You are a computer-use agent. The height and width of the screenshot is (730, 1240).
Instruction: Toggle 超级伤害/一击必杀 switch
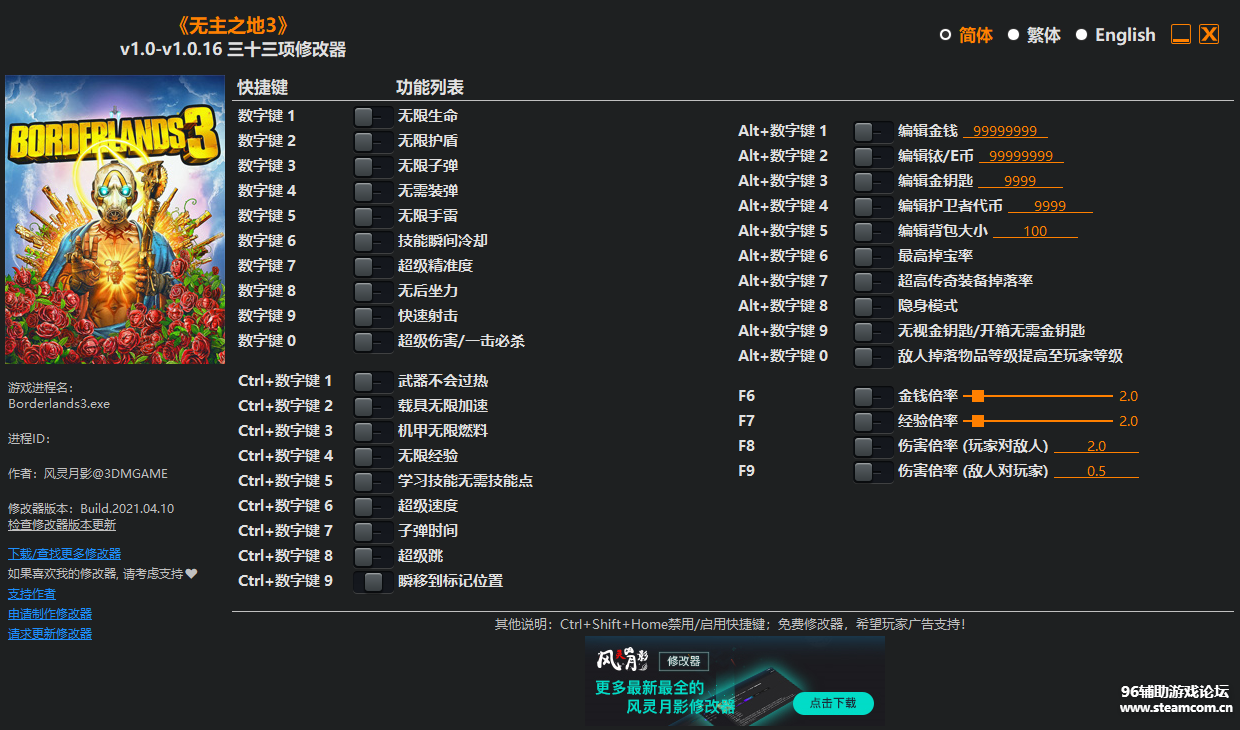click(372, 341)
